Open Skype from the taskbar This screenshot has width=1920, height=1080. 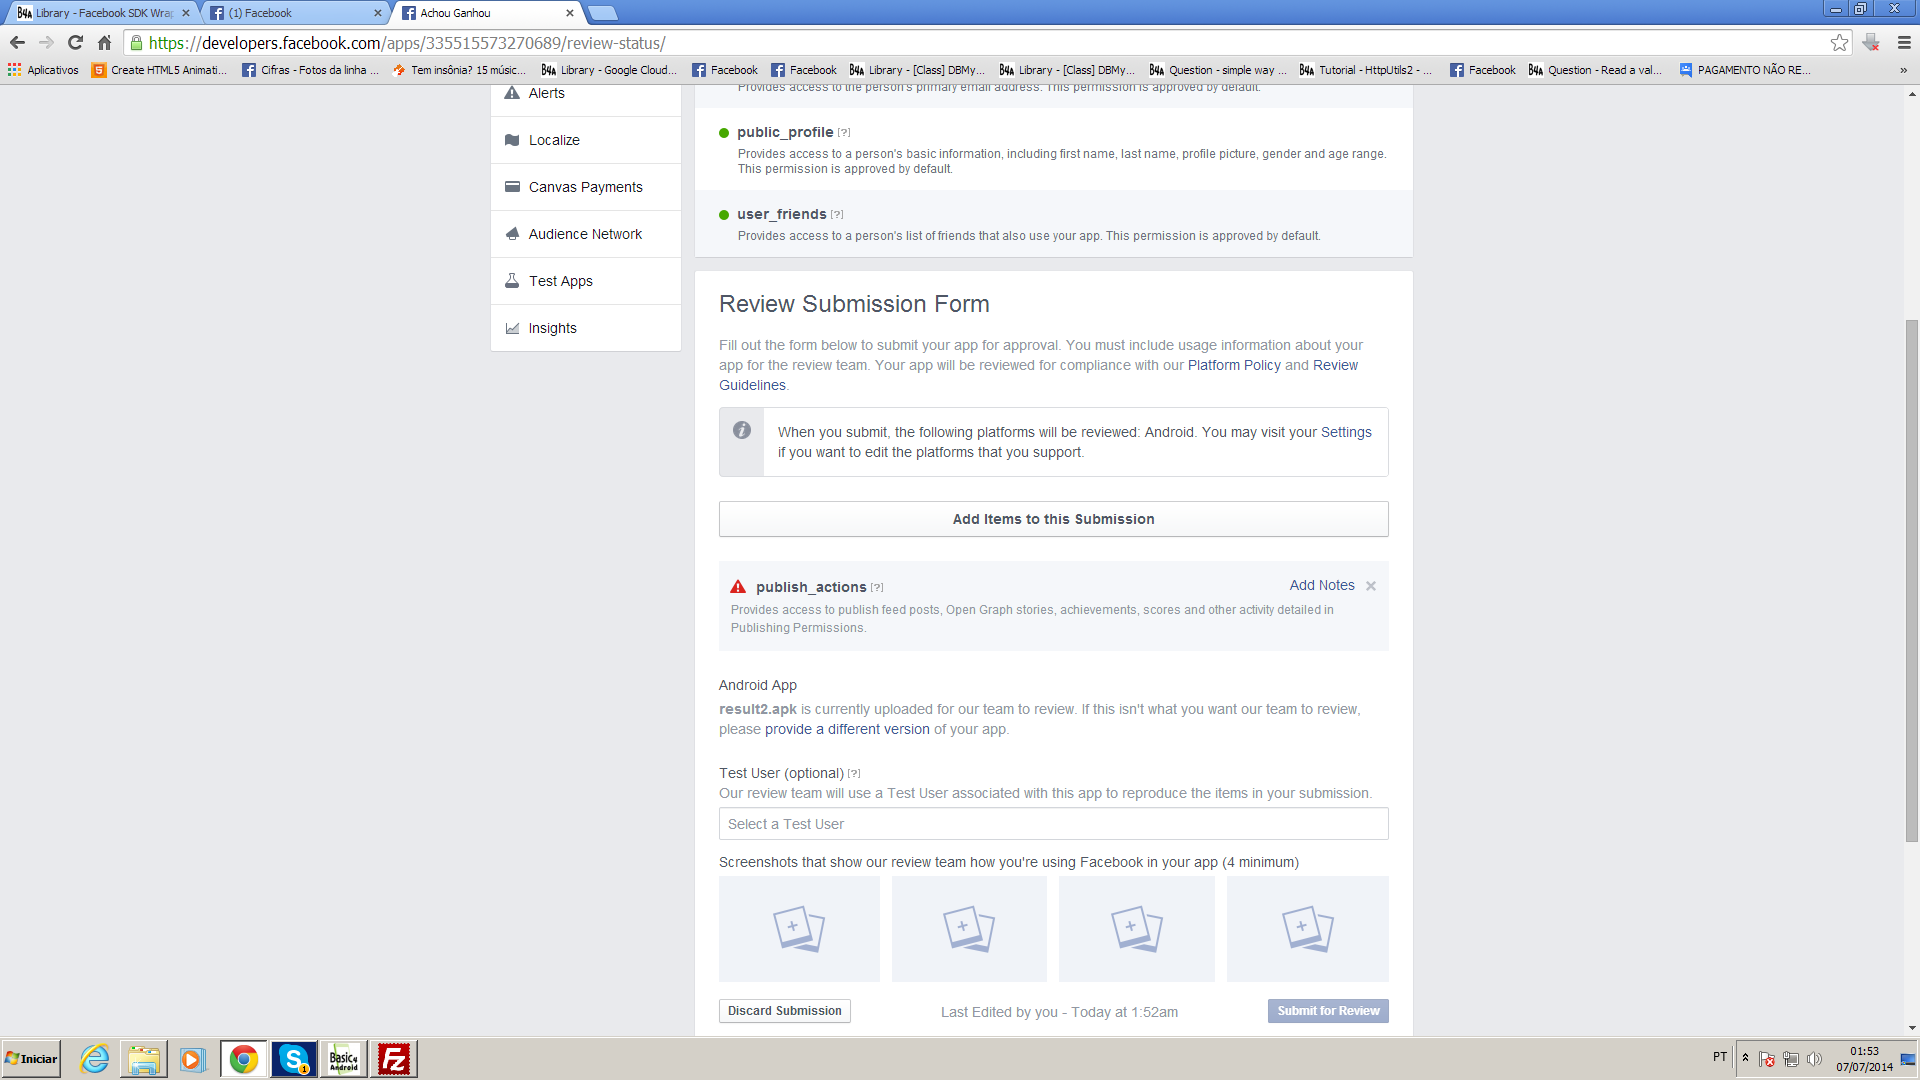pyautogui.click(x=294, y=1059)
